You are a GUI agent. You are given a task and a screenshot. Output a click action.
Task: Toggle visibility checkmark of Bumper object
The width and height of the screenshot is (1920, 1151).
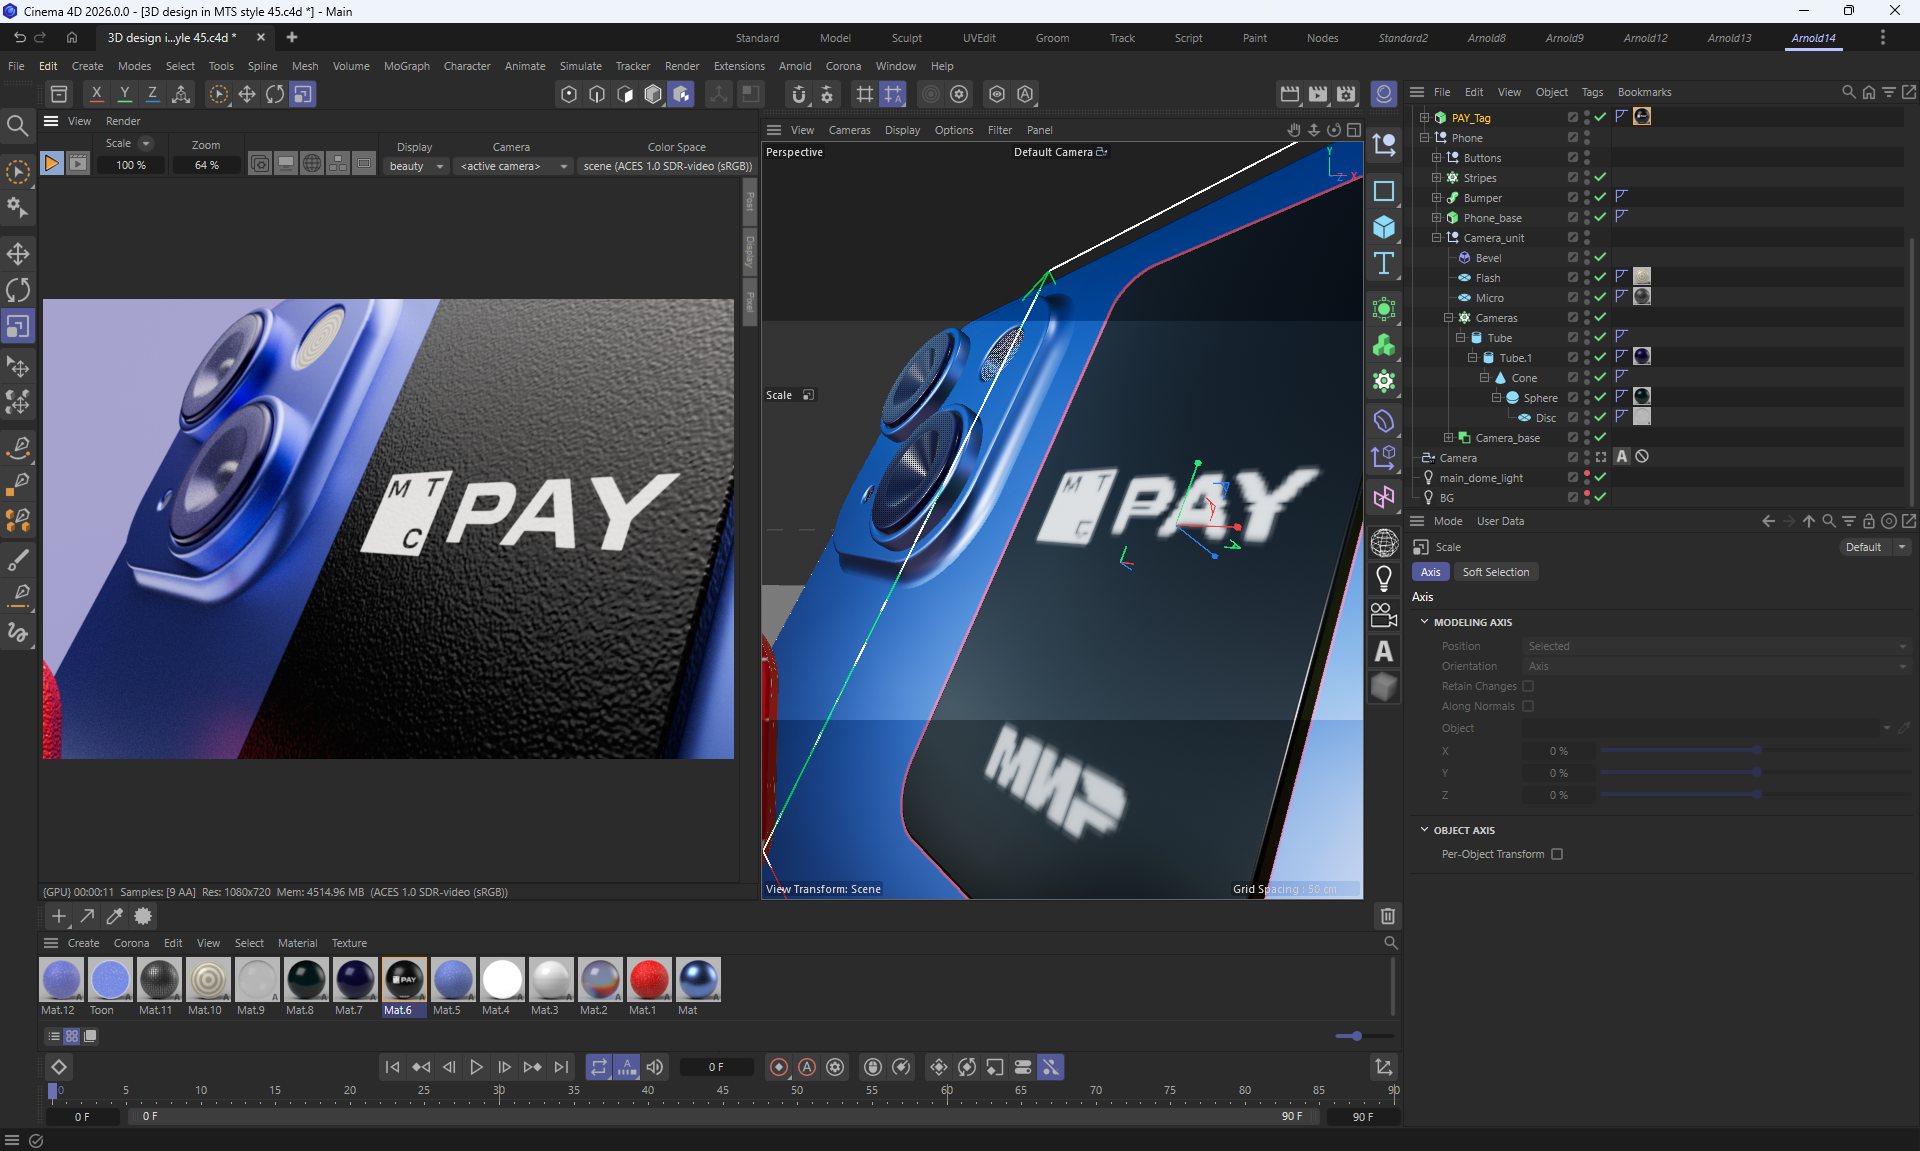[x=1600, y=197]
